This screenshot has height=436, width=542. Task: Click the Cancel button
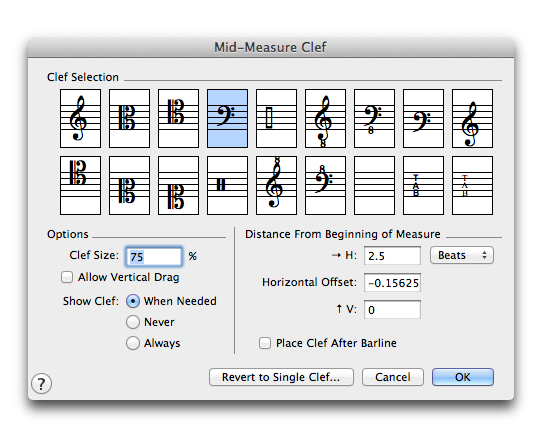tap(393, 377)
